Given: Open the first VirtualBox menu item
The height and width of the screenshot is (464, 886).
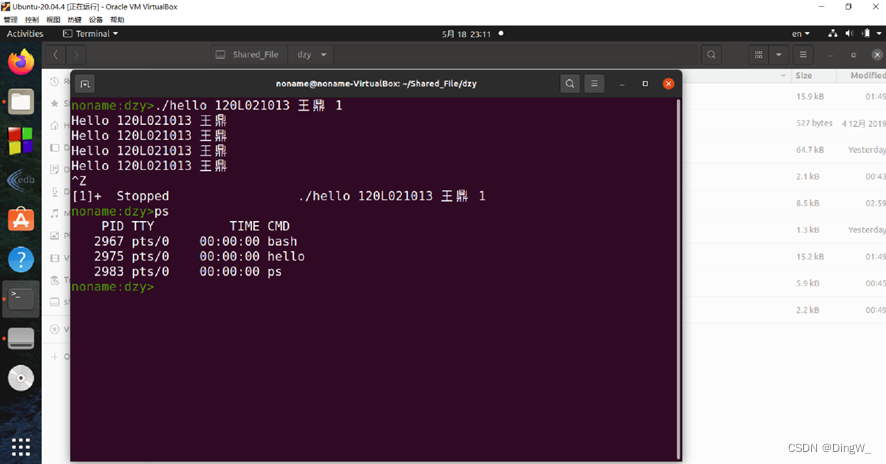Looking at the screenshot, I should 10,20.
